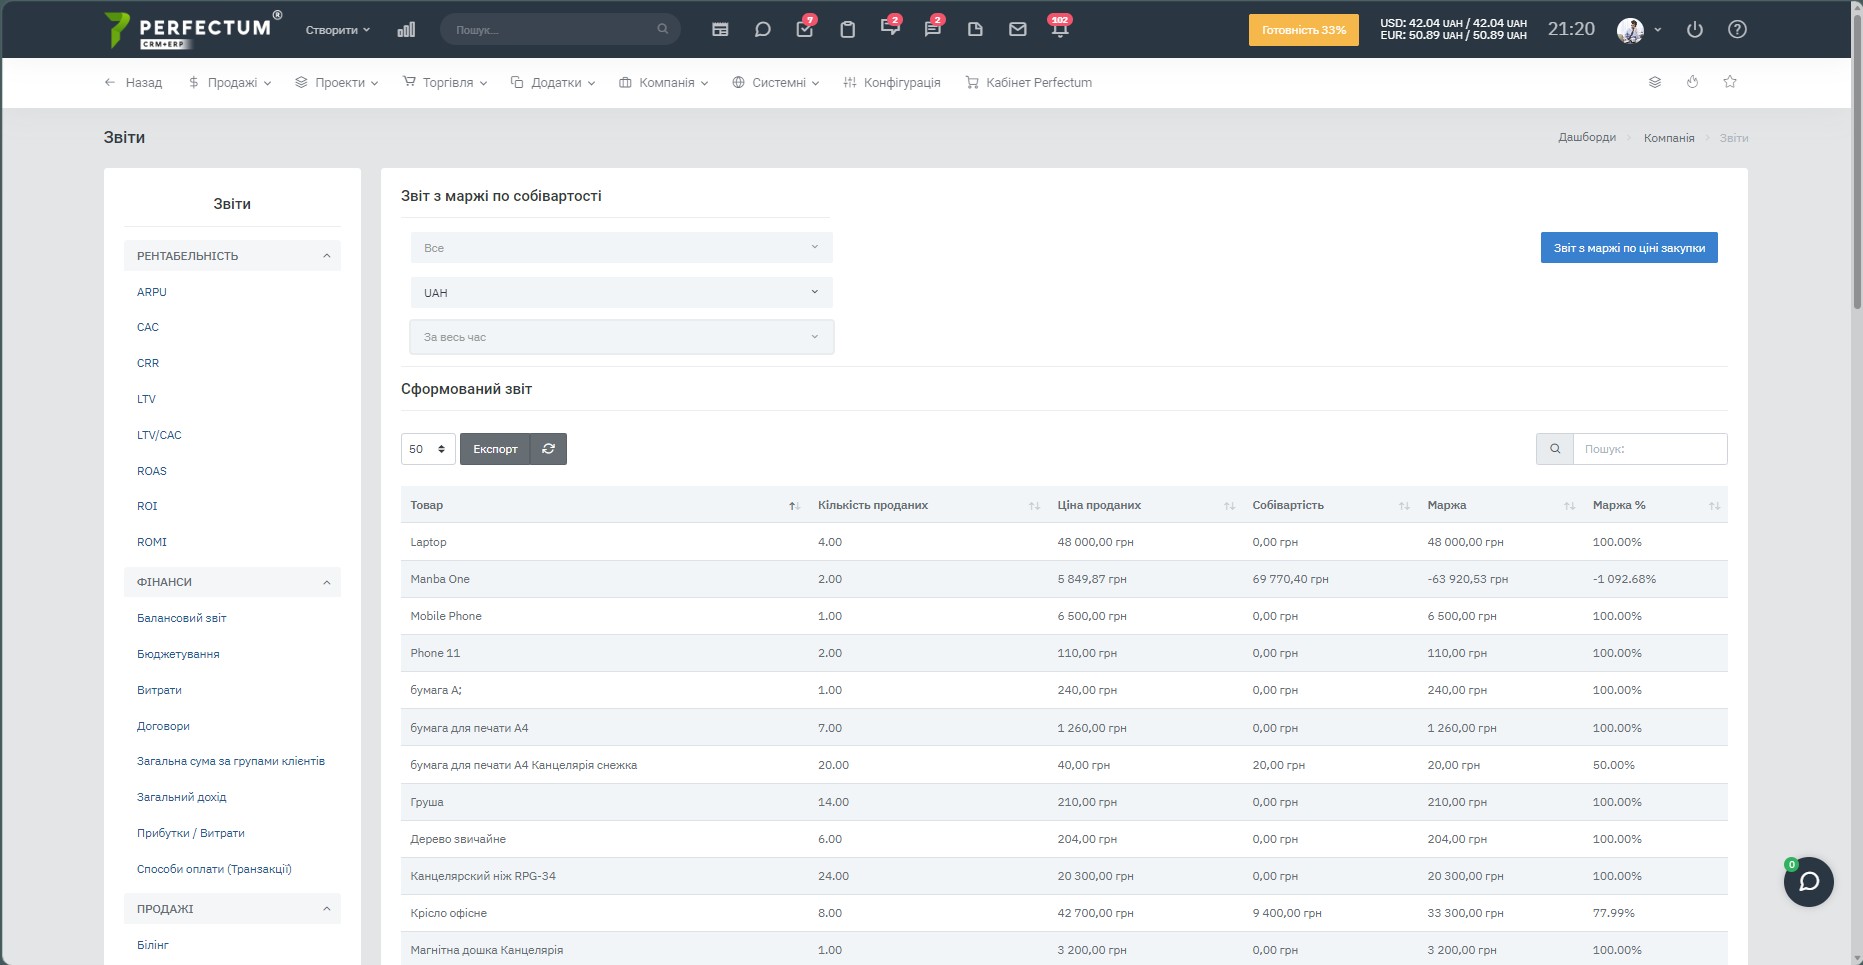Click the notification bell icon with 102 badge
The width and height of the screenshot is (1863, 965).
[x=1060, y=29]
